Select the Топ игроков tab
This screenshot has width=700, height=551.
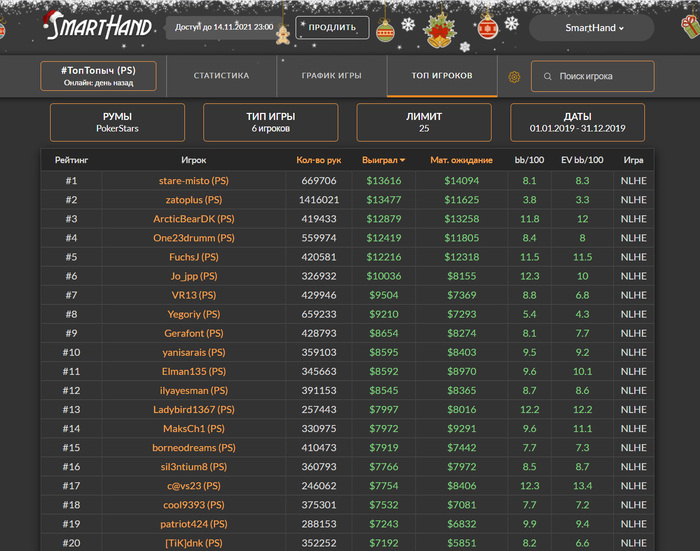[442, 76]
